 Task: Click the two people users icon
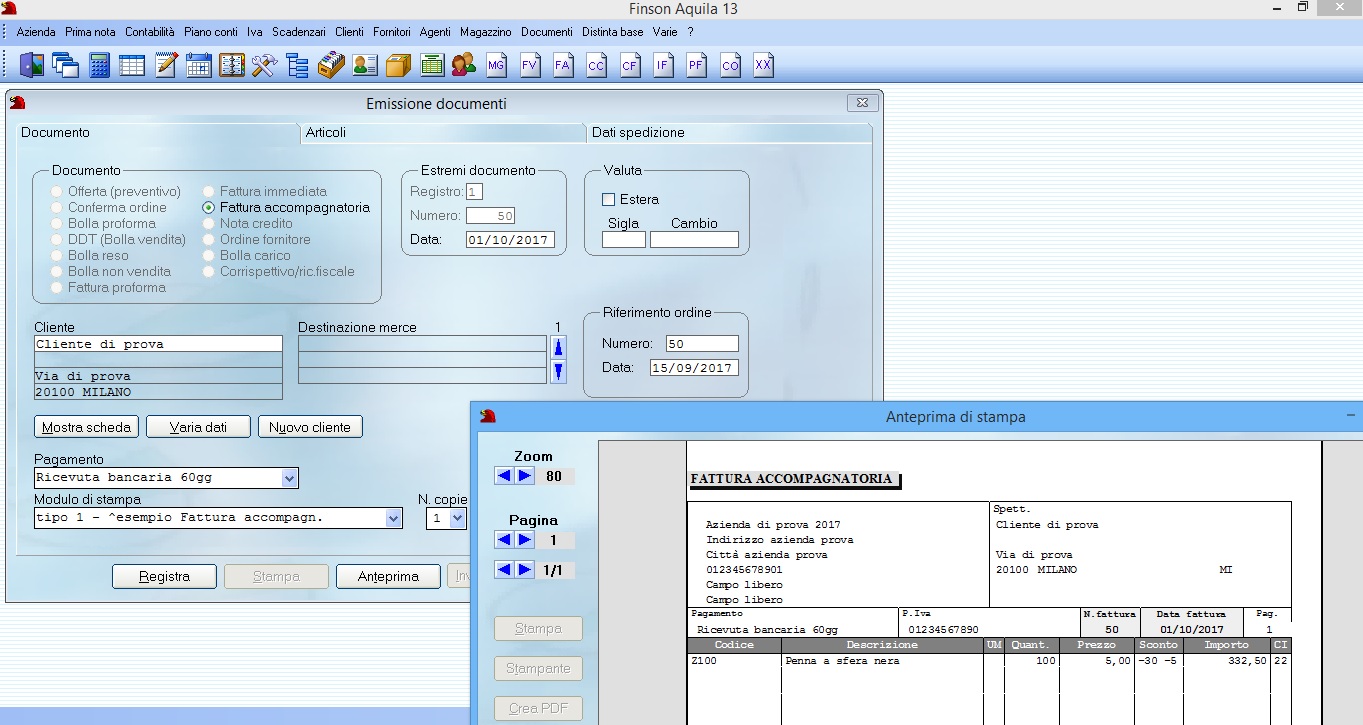(463, 66)
